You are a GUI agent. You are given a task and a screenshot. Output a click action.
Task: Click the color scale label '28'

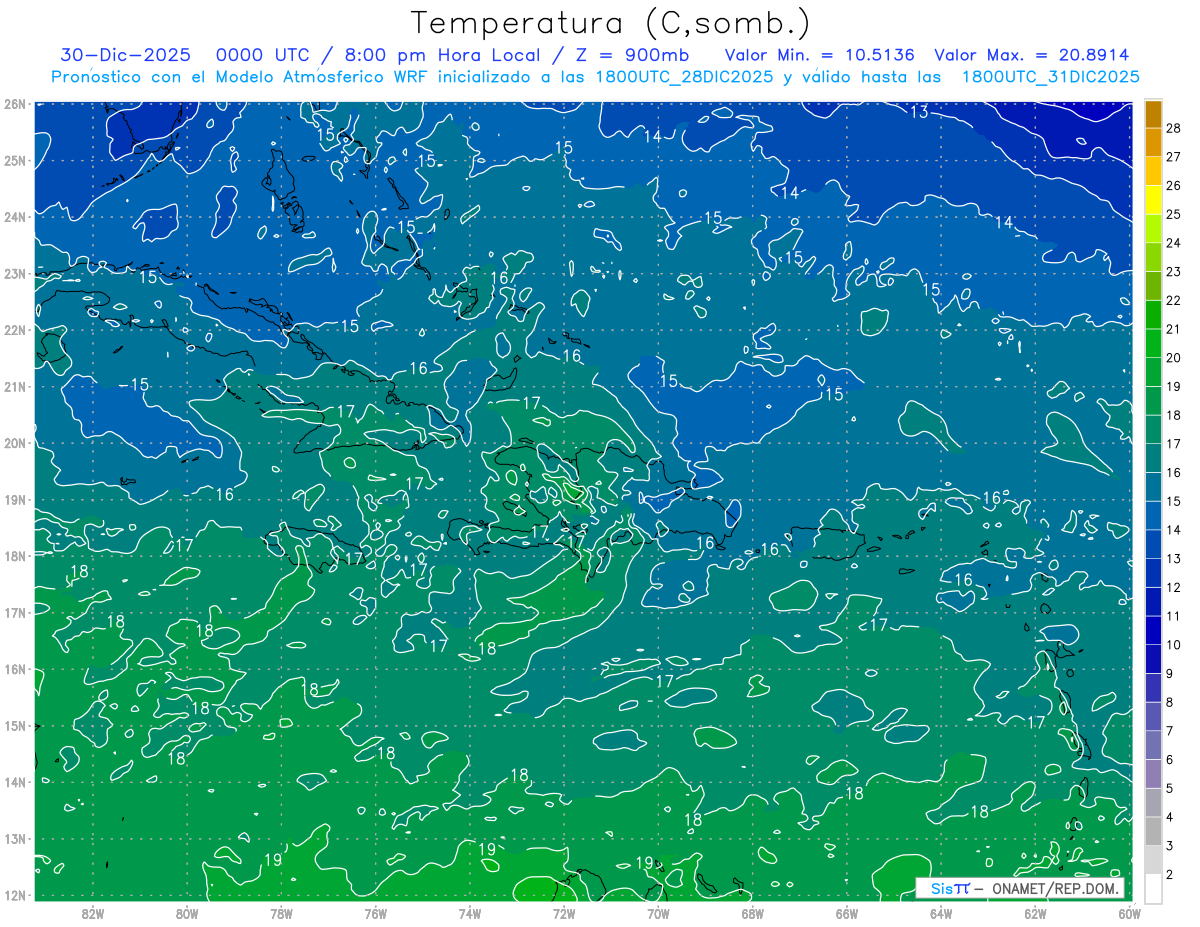1174,130
